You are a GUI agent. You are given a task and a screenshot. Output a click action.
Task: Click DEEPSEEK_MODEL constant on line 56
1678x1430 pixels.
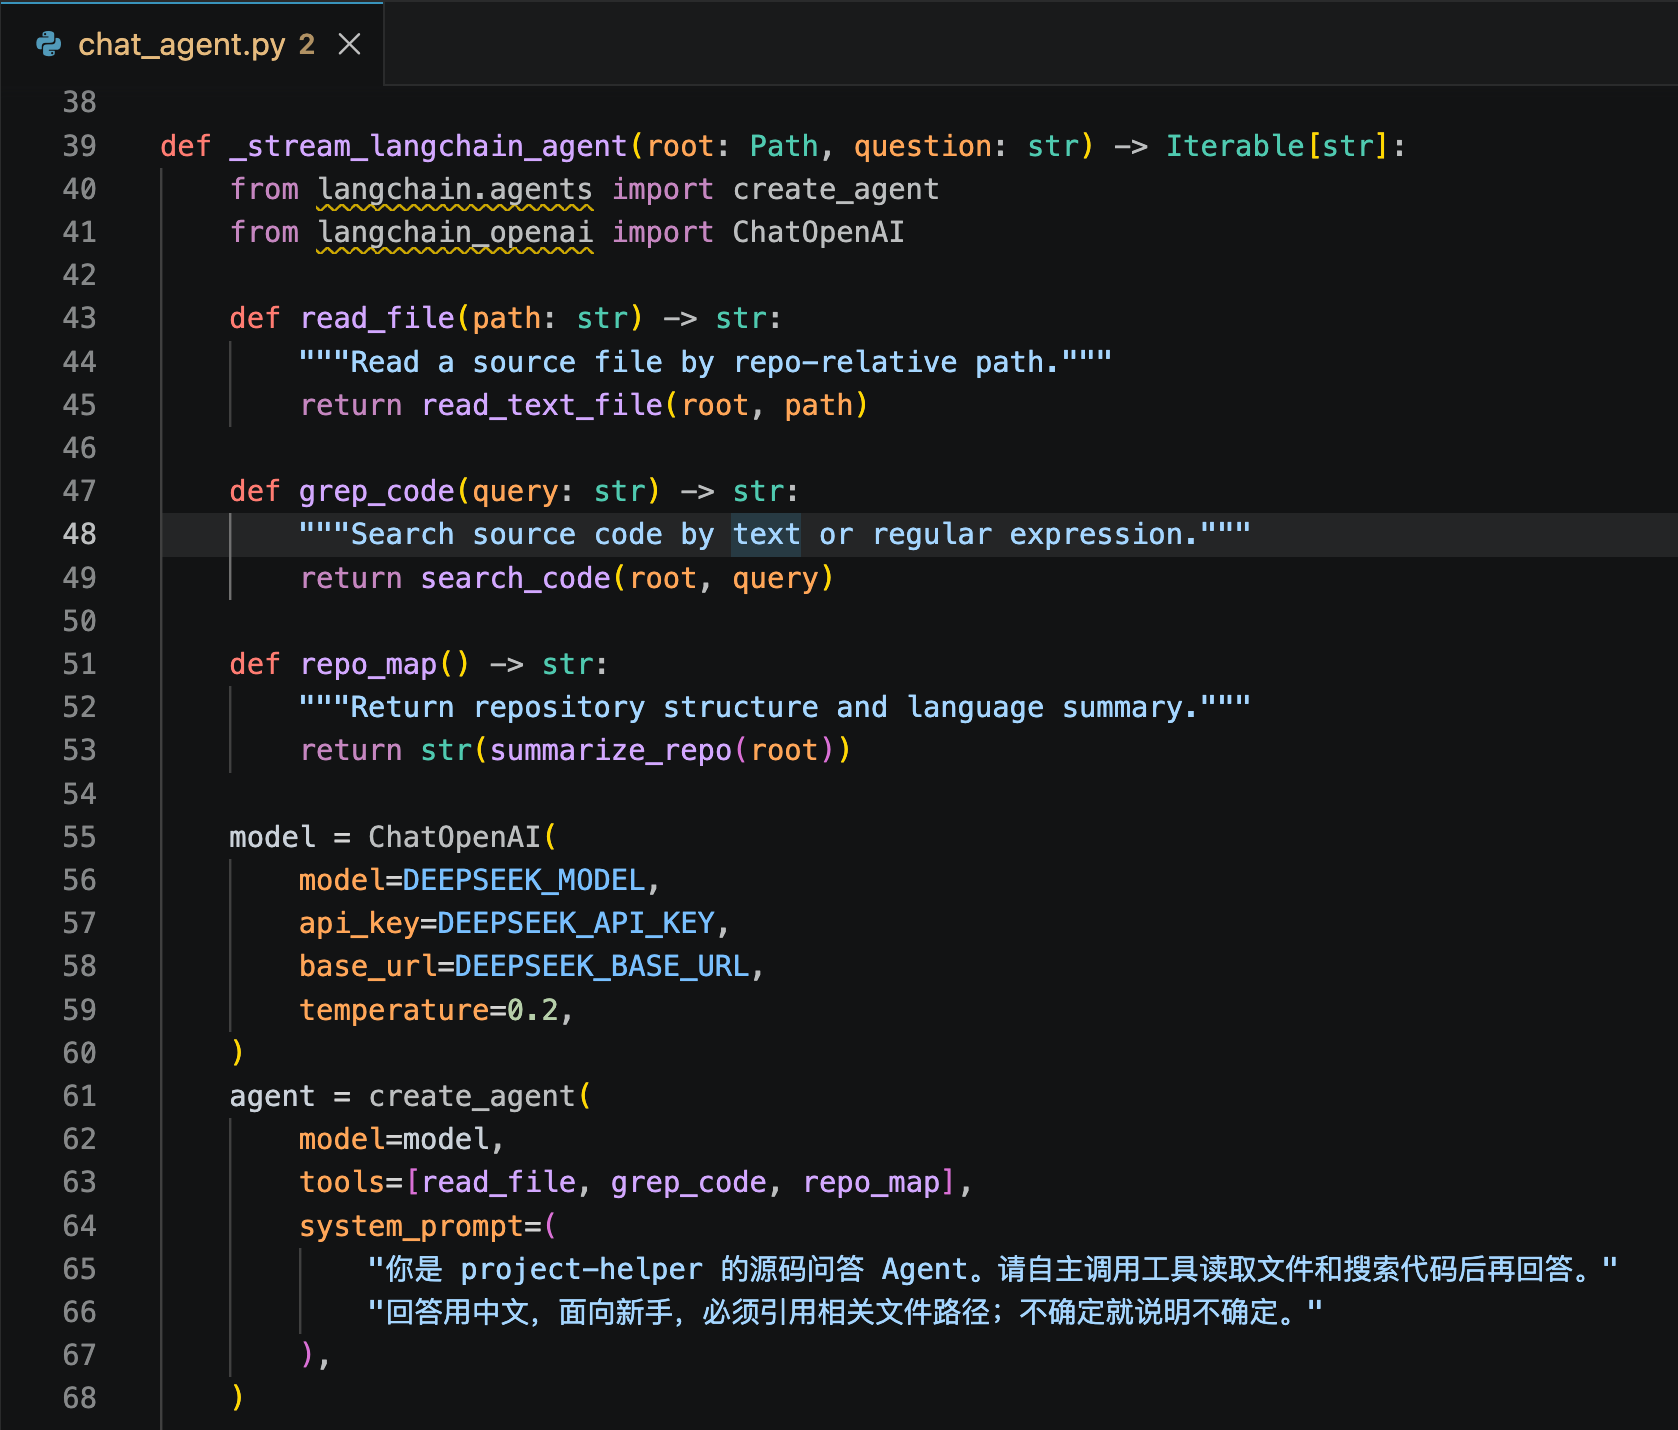[x=524, y=880]
